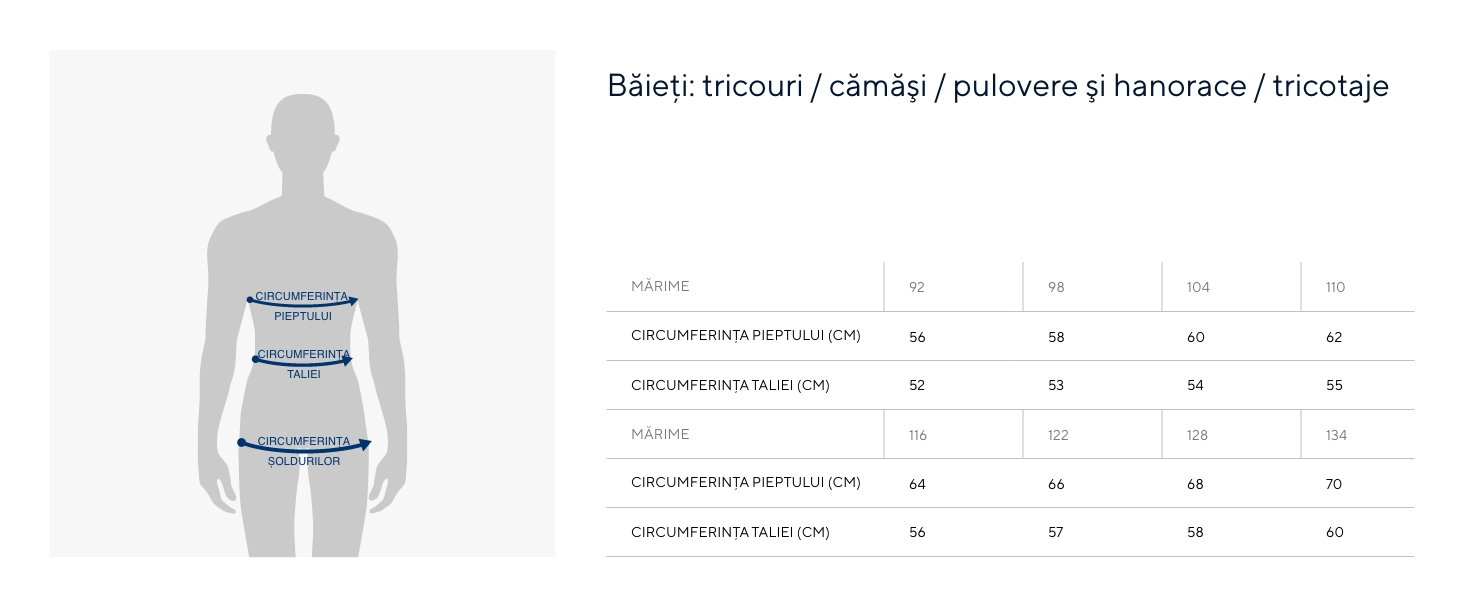
Task: Select the first MĂRIME header cell
Action: coord(660,287)
